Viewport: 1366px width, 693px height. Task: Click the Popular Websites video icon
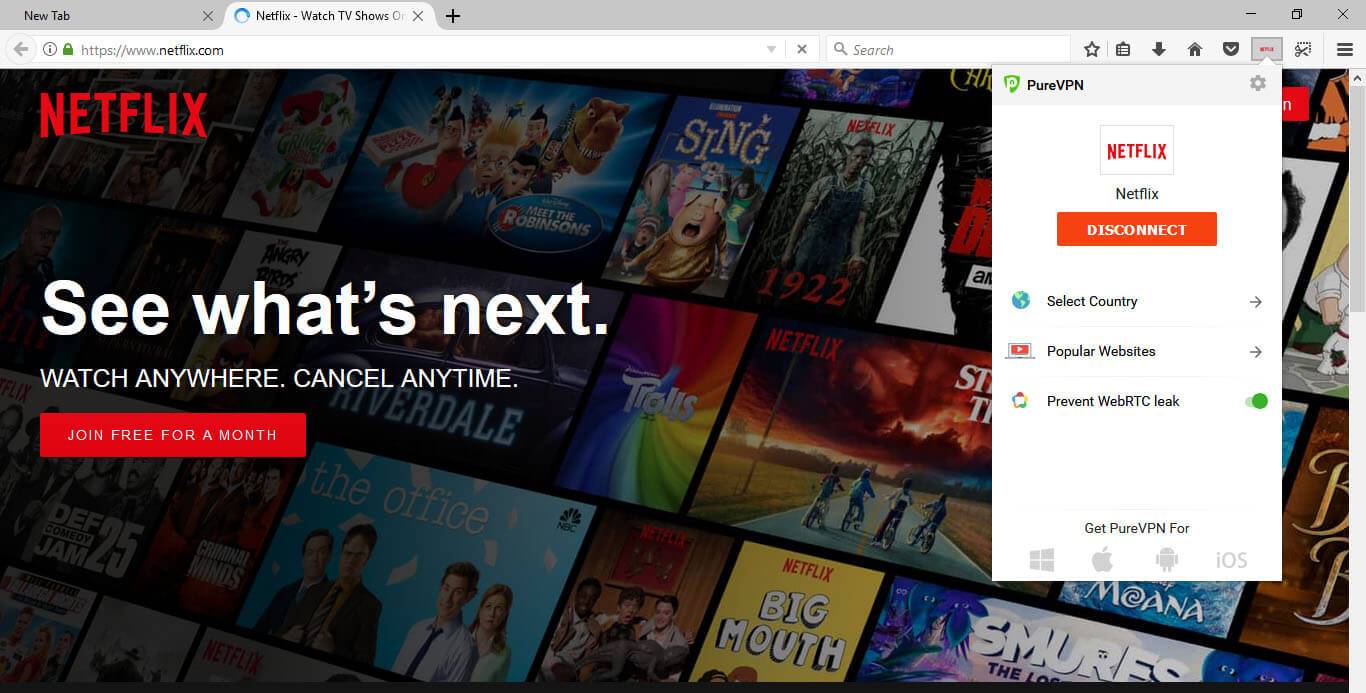(x=1020, y=351)
